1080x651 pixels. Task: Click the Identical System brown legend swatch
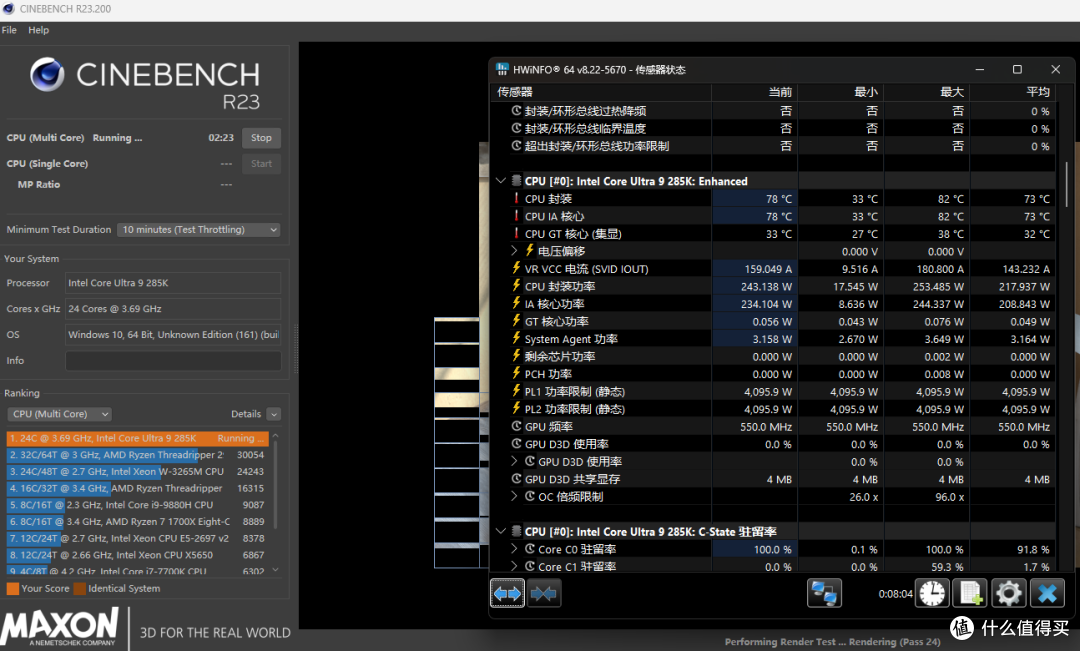click(x=80, y=588)
